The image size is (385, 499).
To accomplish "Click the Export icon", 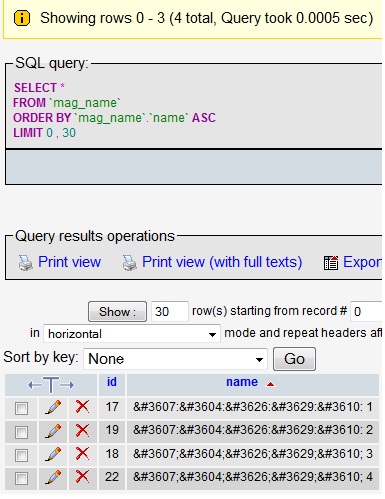I will pos(331,263).
